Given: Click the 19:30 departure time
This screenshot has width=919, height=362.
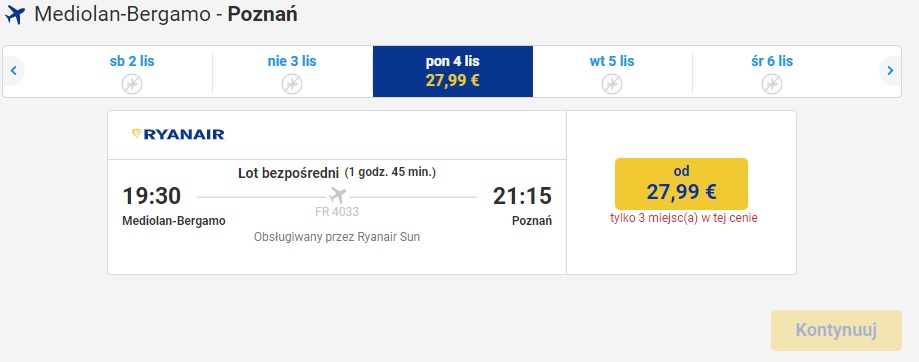Looking at the screenshot, I should [152, 196].
